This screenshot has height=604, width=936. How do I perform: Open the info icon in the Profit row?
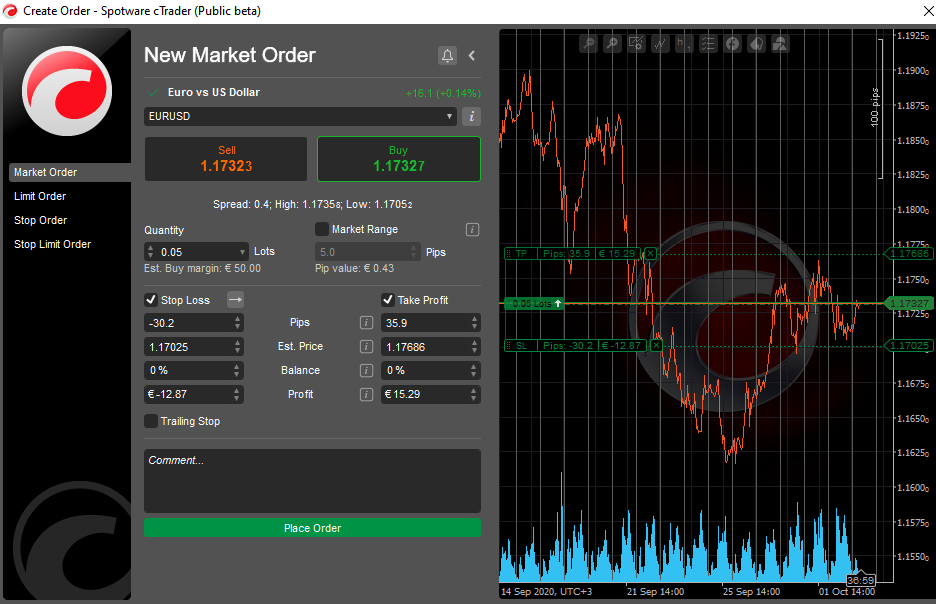[x=367, y=395]
